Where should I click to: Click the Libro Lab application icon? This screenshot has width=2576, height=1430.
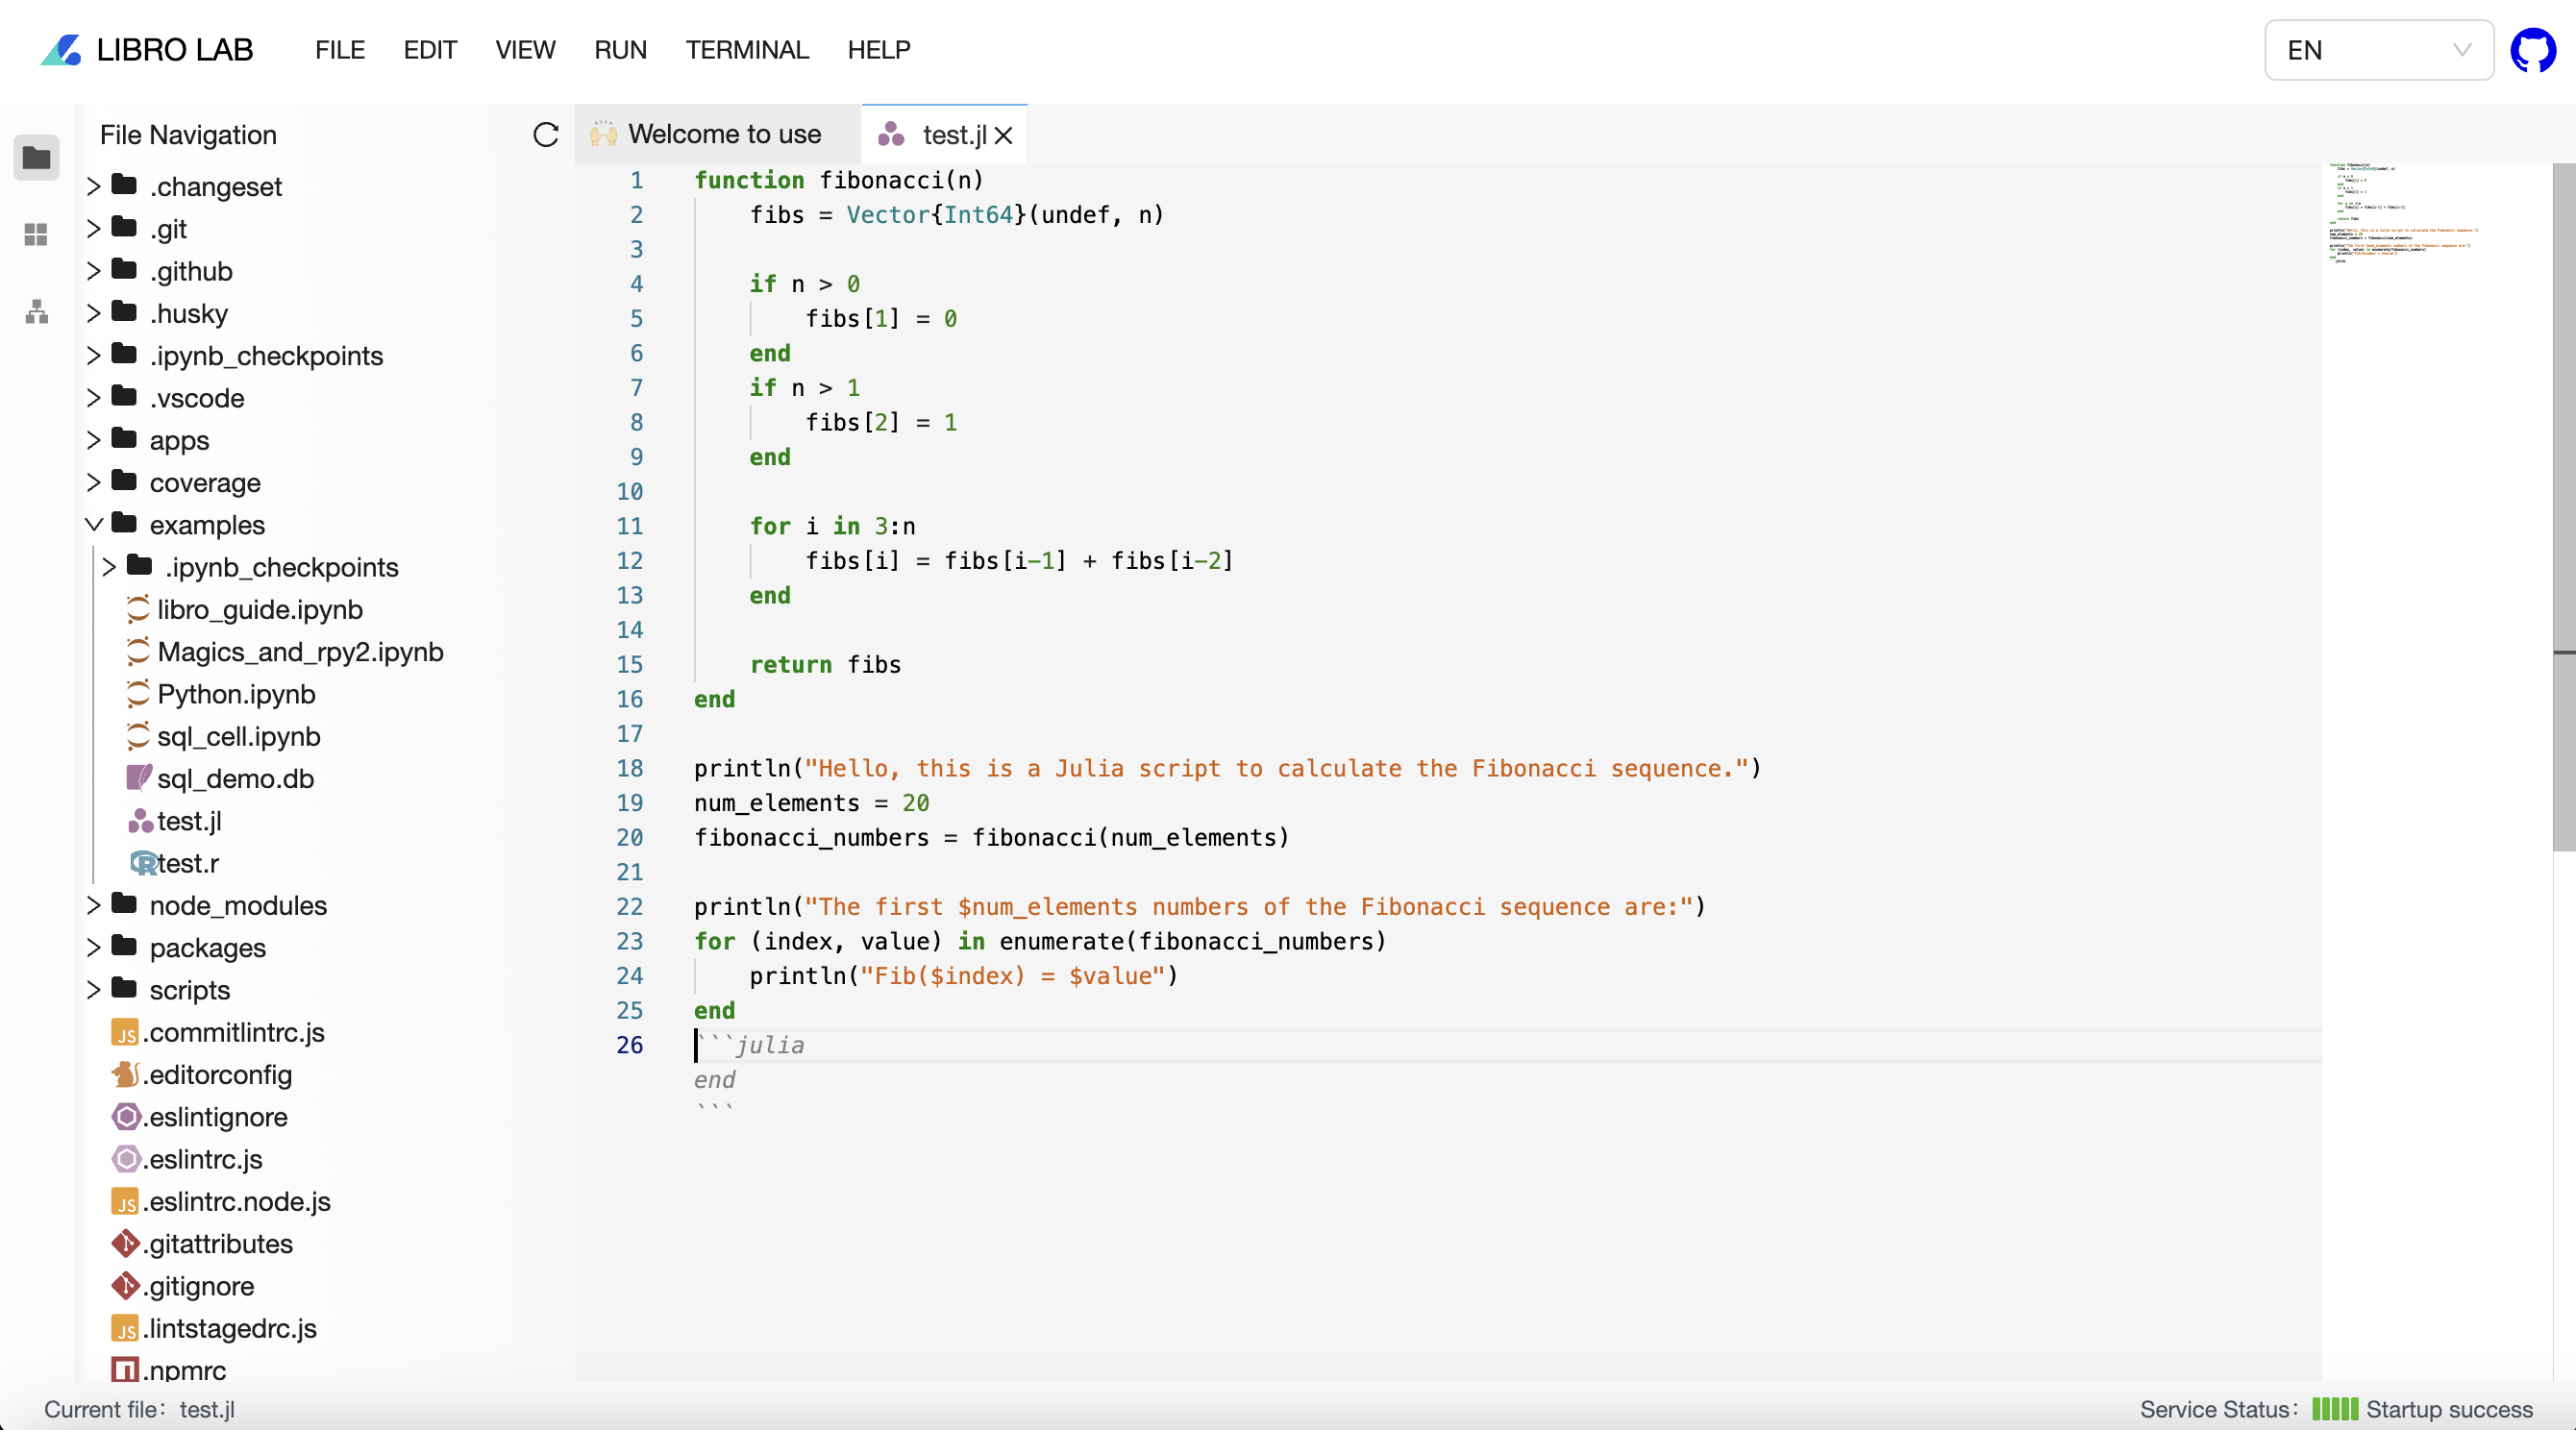[62, 49]
